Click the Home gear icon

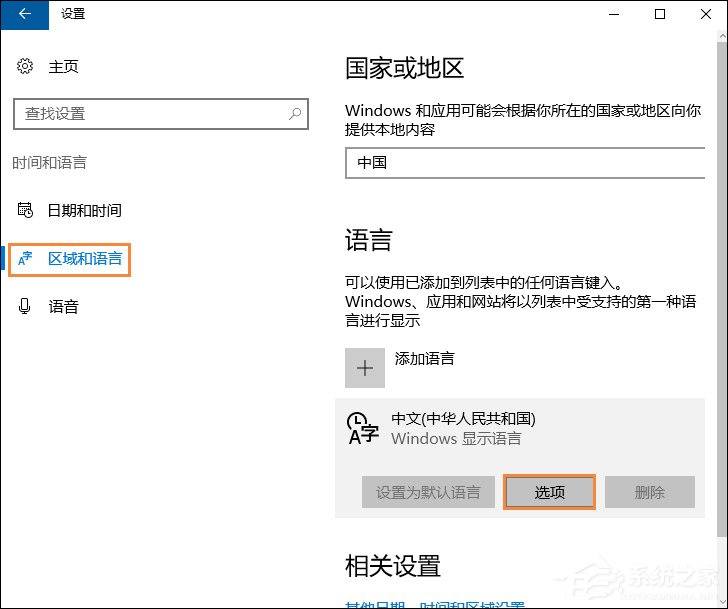pyautogui.click(x=25, y=66)
